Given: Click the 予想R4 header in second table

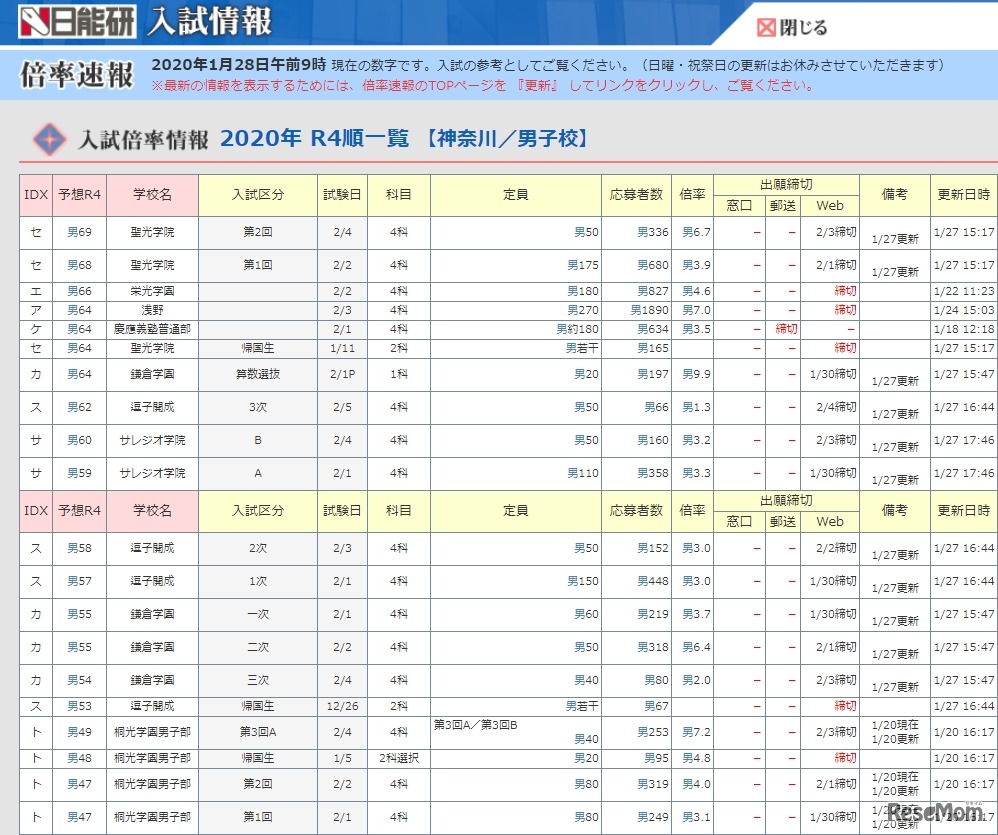Looking at the screenshot, I should click(79, 510).
